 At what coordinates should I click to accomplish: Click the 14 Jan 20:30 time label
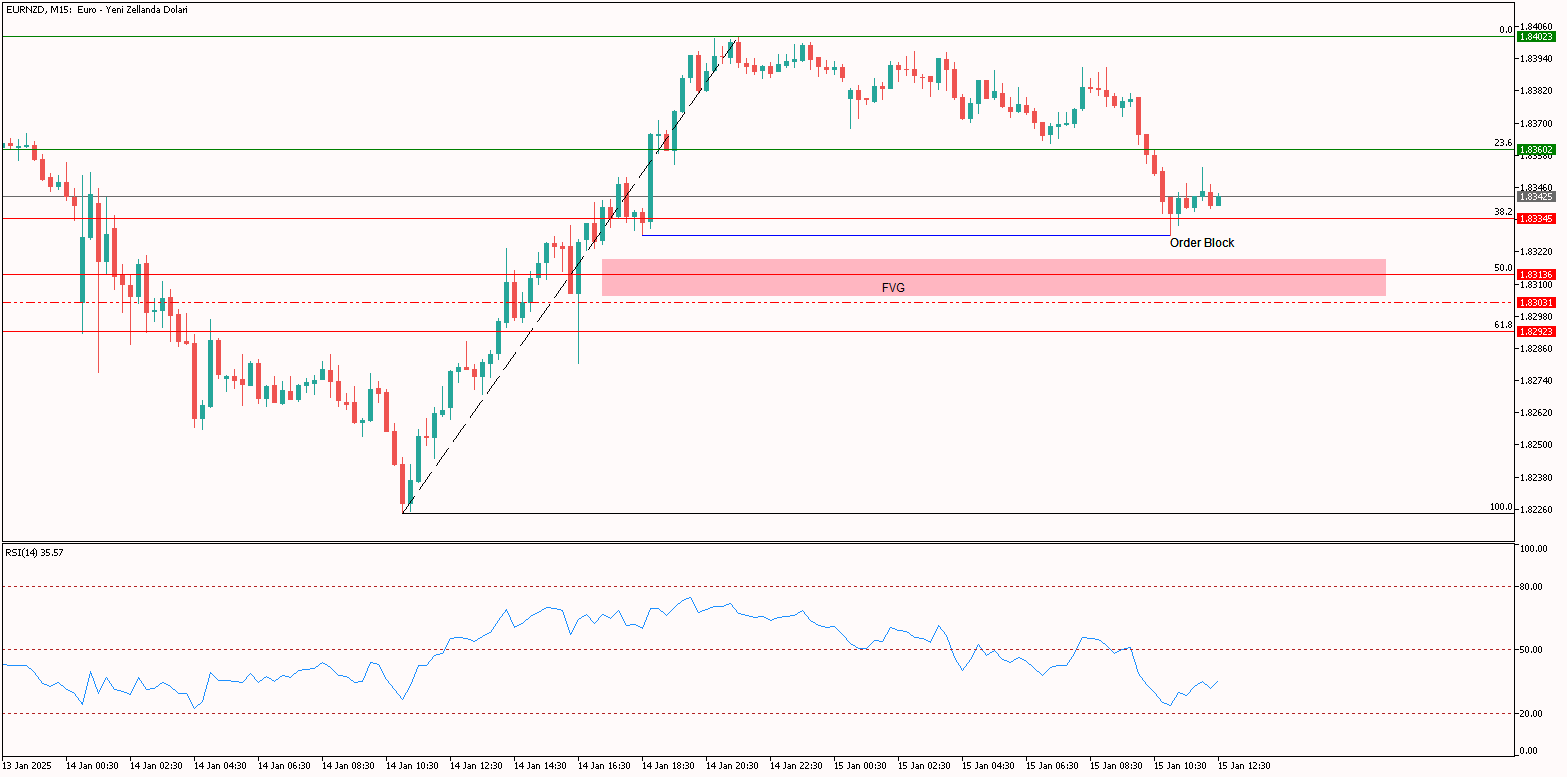[734, 766]
